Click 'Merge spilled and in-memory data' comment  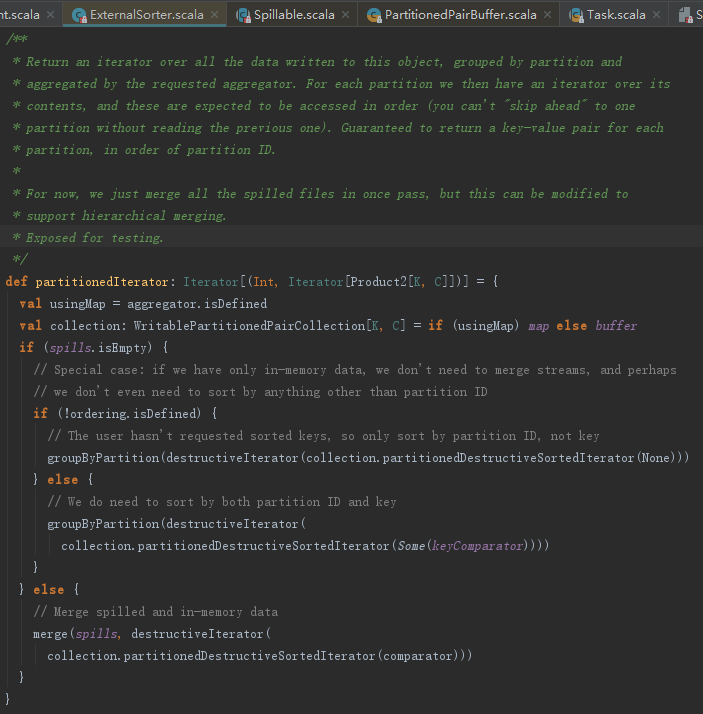(x=155, y=612)
